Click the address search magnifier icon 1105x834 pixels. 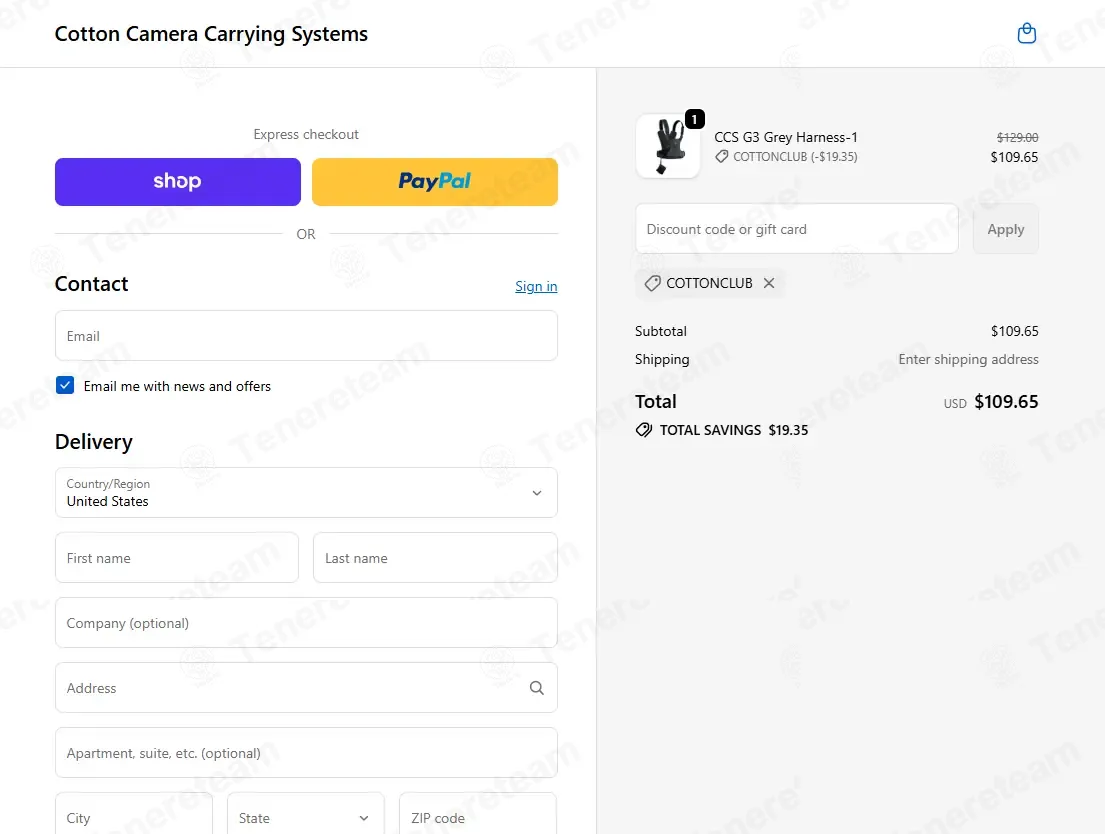(537, 688)
